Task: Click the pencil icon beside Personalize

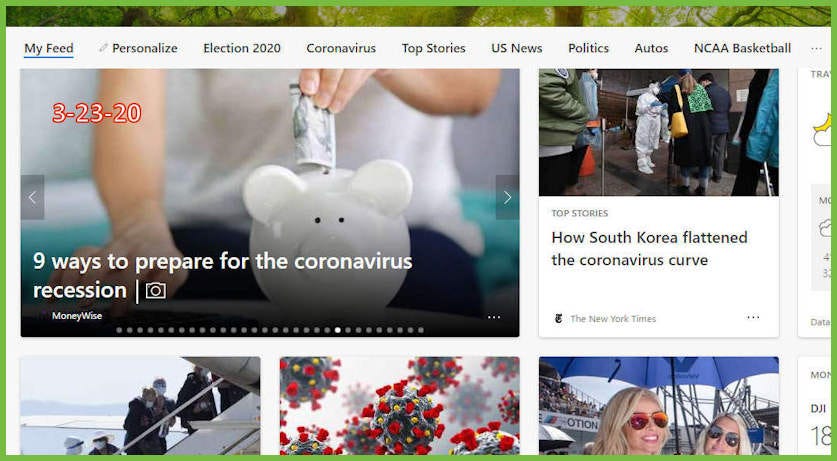Action: [103, 48]
